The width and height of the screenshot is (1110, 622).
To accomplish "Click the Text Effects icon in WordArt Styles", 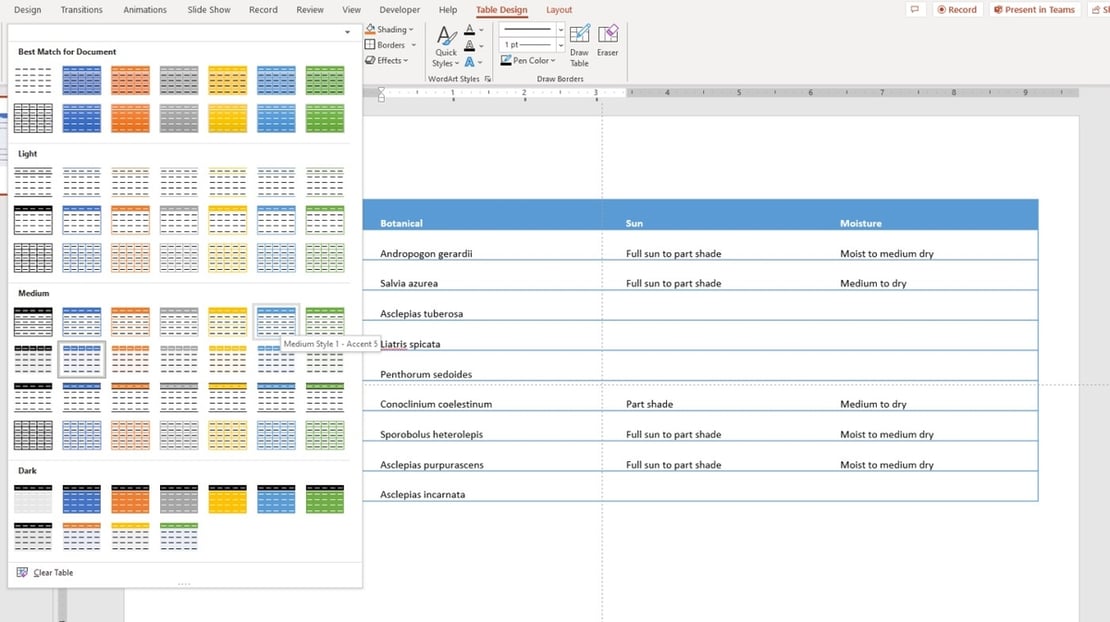I will [x=470, y=62].
